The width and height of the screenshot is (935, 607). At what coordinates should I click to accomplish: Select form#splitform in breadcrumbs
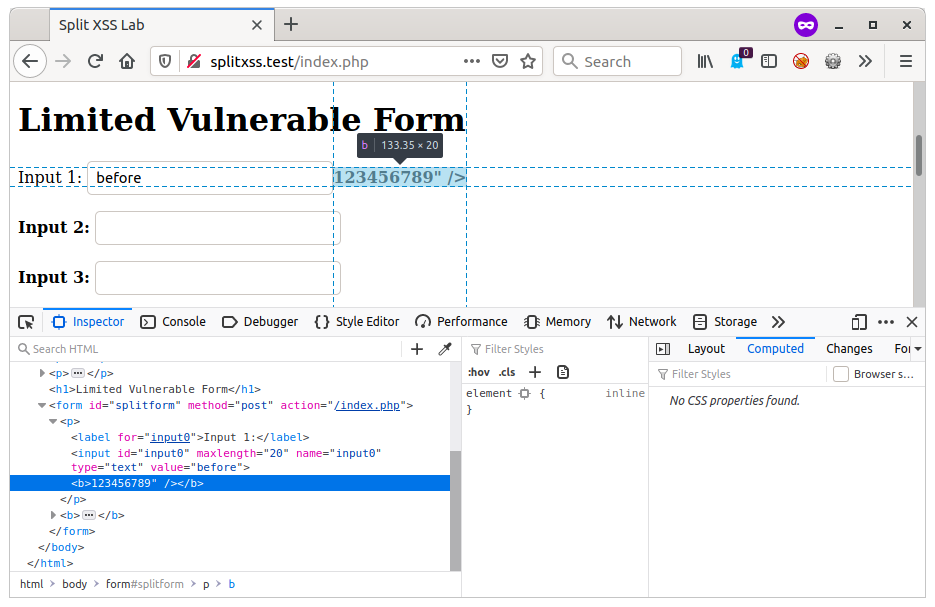tap(145, 584)
